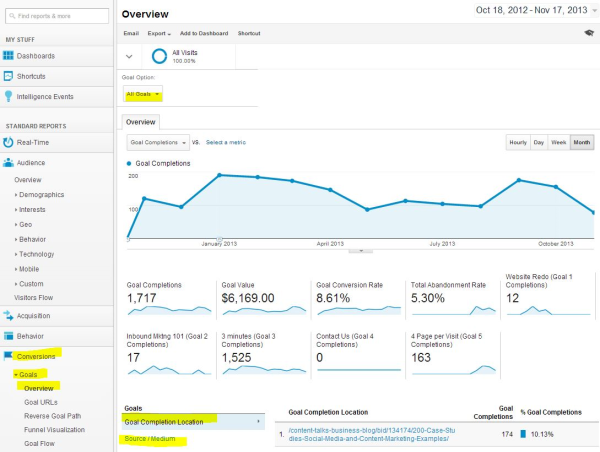Viewport: 600px width, 452px height.
Task: Open the Goal Completions metric dropdown
Action: [x=158, y=142]
